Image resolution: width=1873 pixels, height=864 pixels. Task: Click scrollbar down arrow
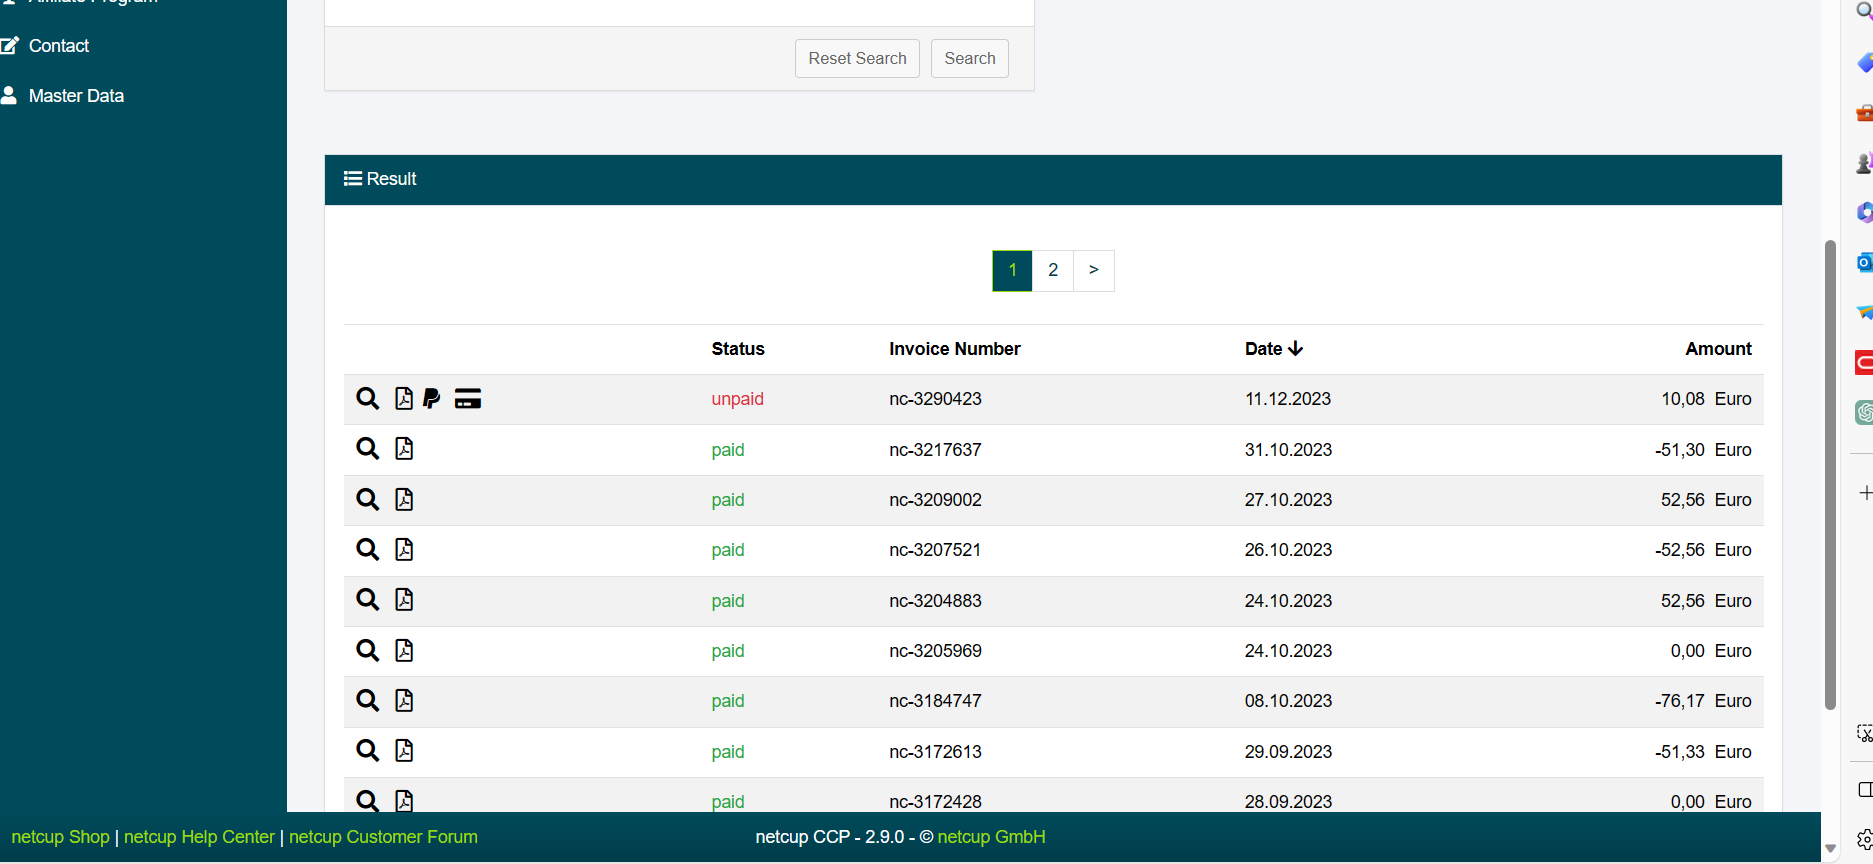tap(1830, 849)
